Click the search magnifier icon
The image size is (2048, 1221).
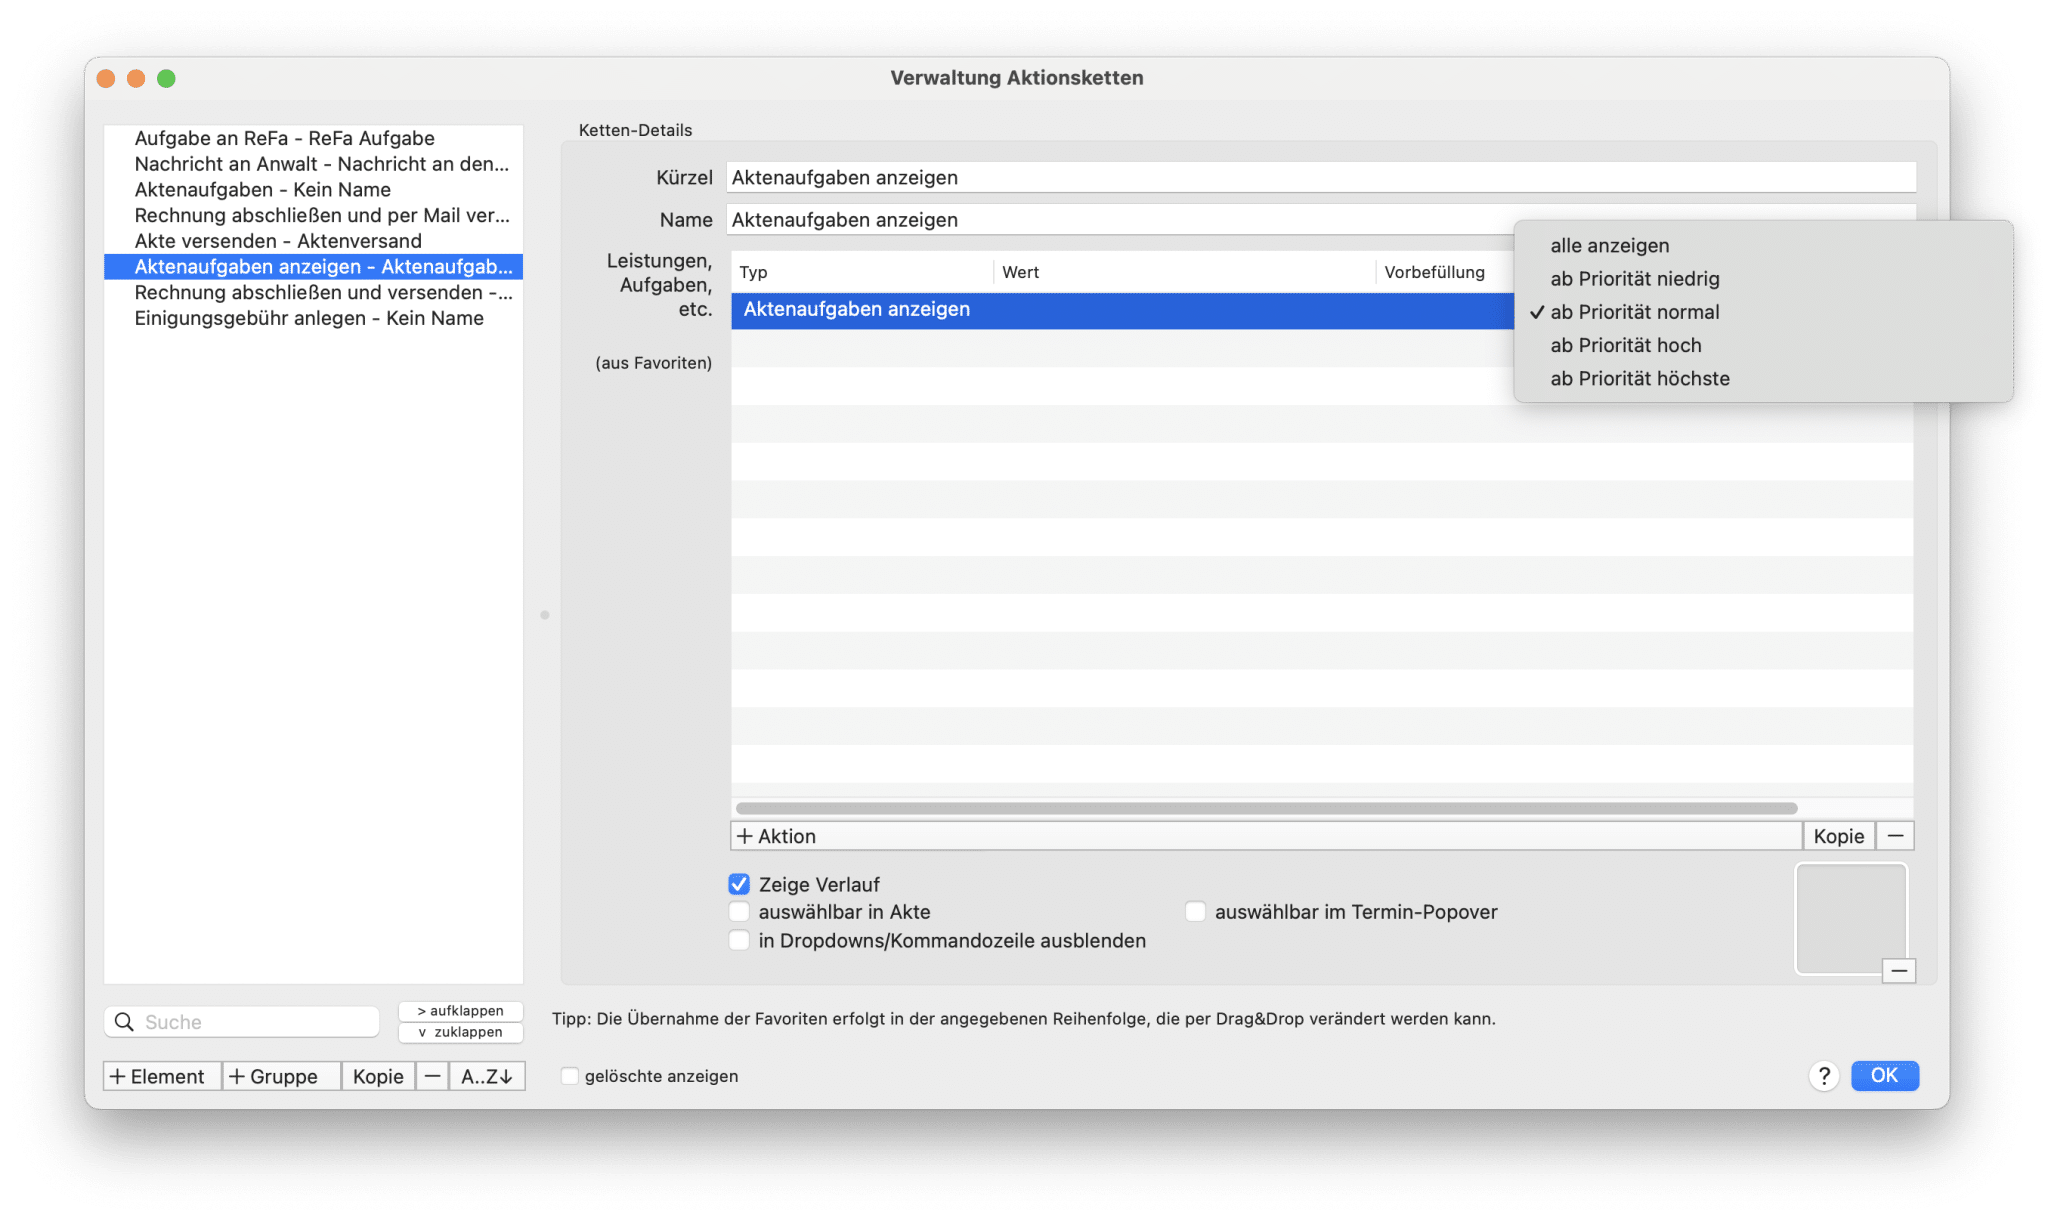124,1021
